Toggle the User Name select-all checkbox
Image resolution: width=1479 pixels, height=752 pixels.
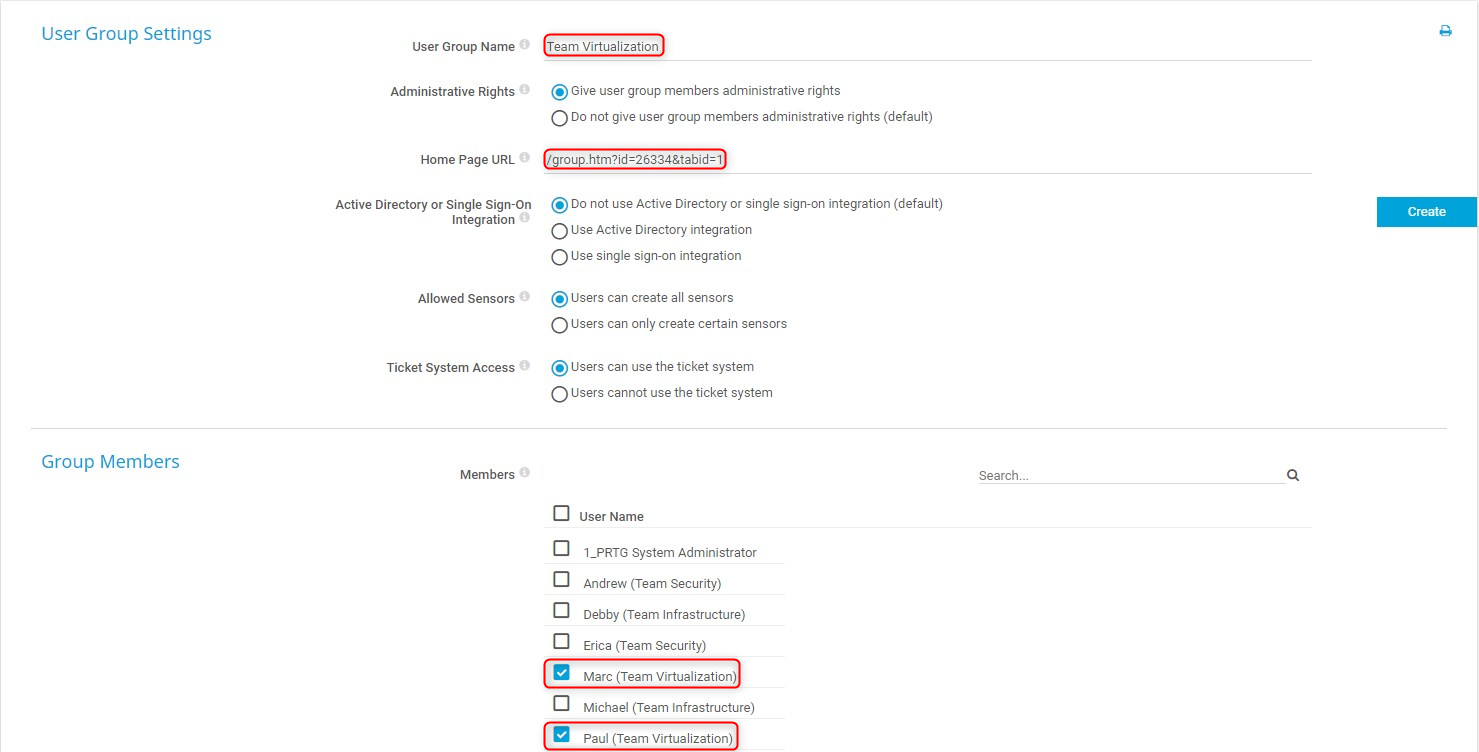(562, 514)
